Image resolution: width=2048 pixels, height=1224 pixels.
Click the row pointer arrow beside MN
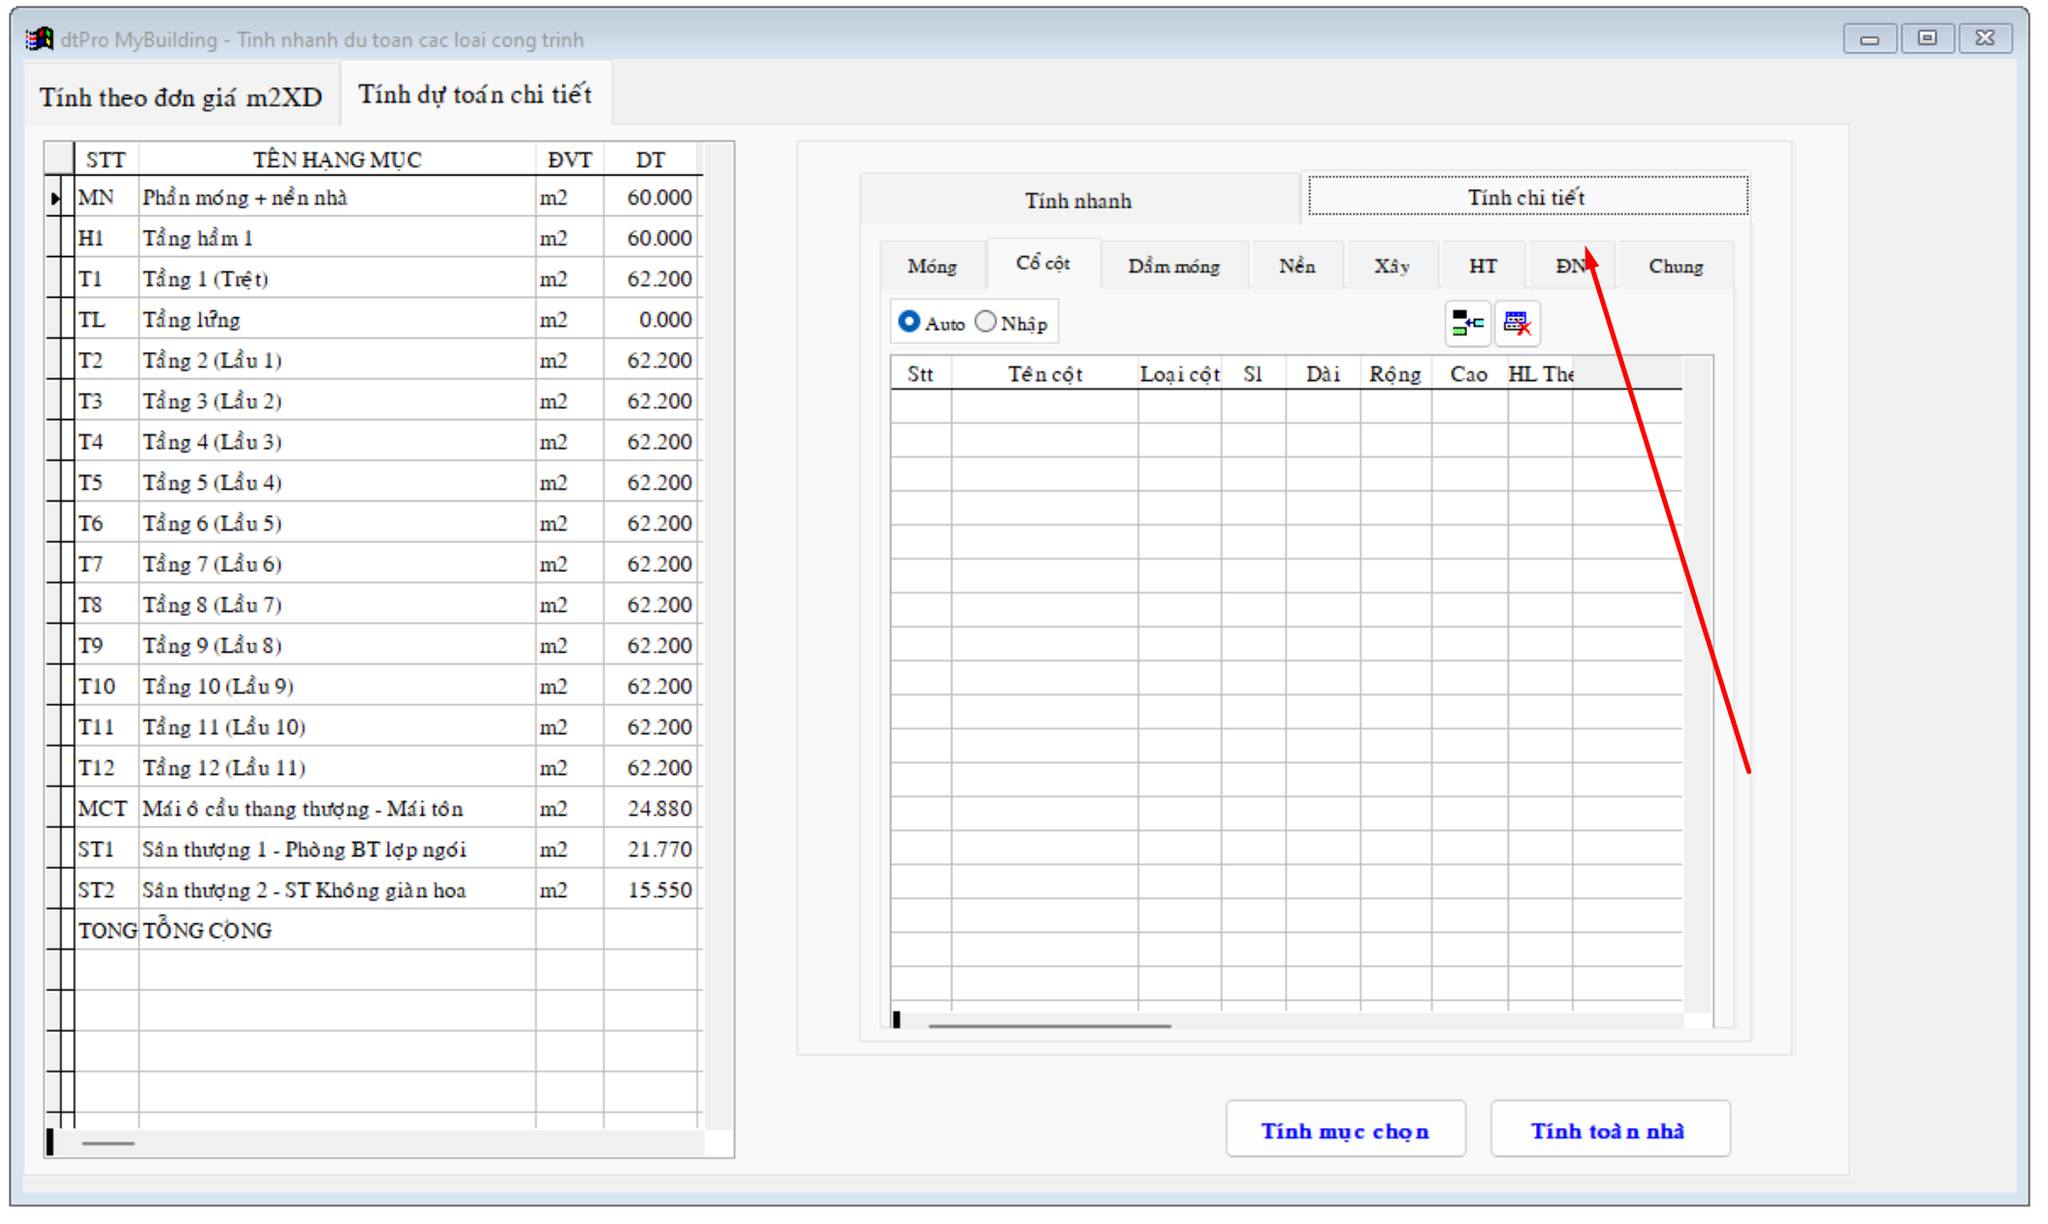coord(57,198)
